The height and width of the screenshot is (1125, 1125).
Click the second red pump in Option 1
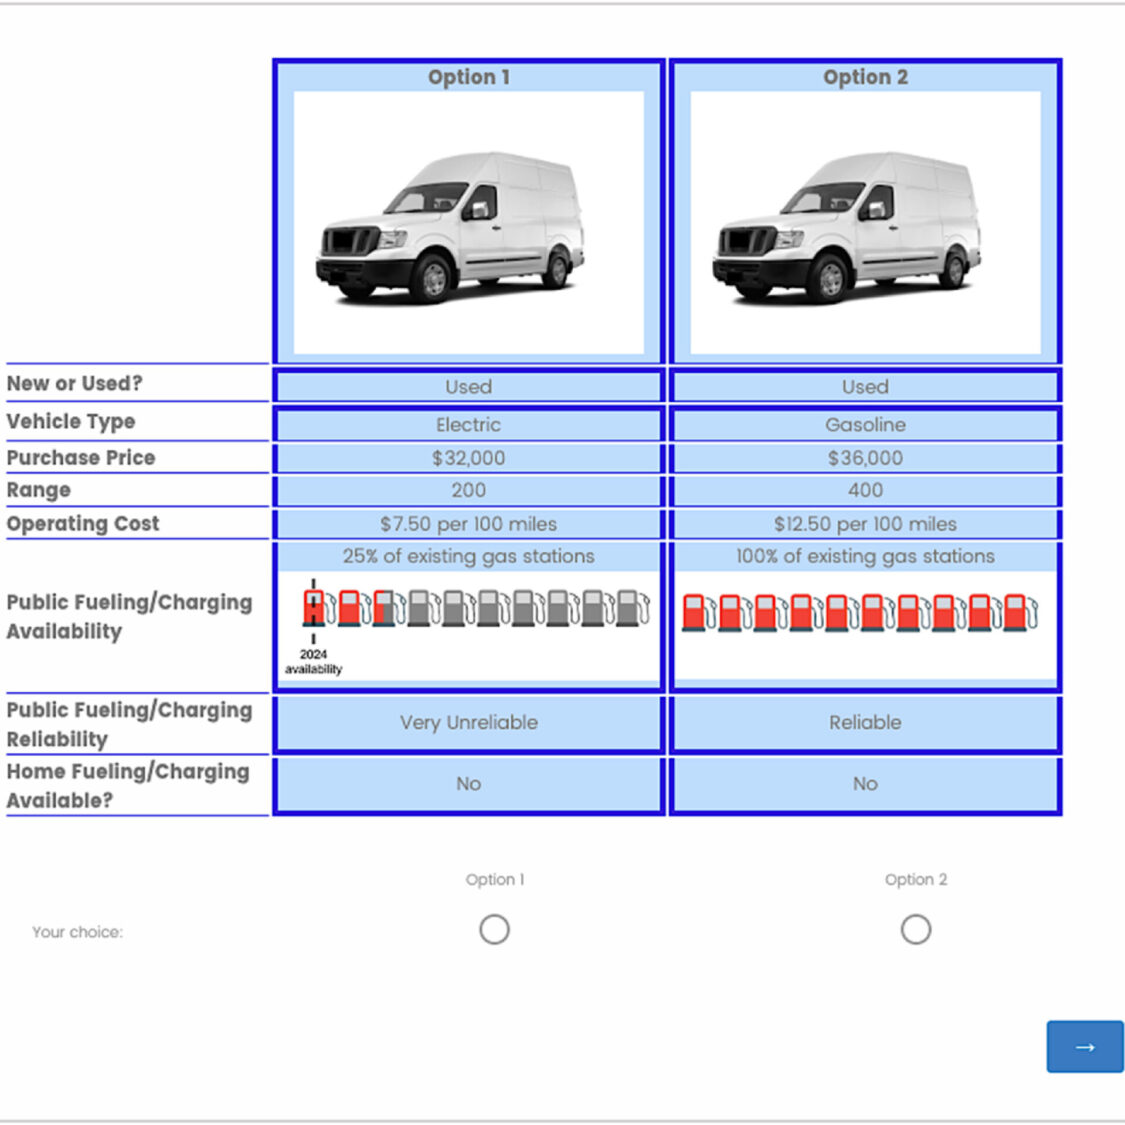point(349,608)
